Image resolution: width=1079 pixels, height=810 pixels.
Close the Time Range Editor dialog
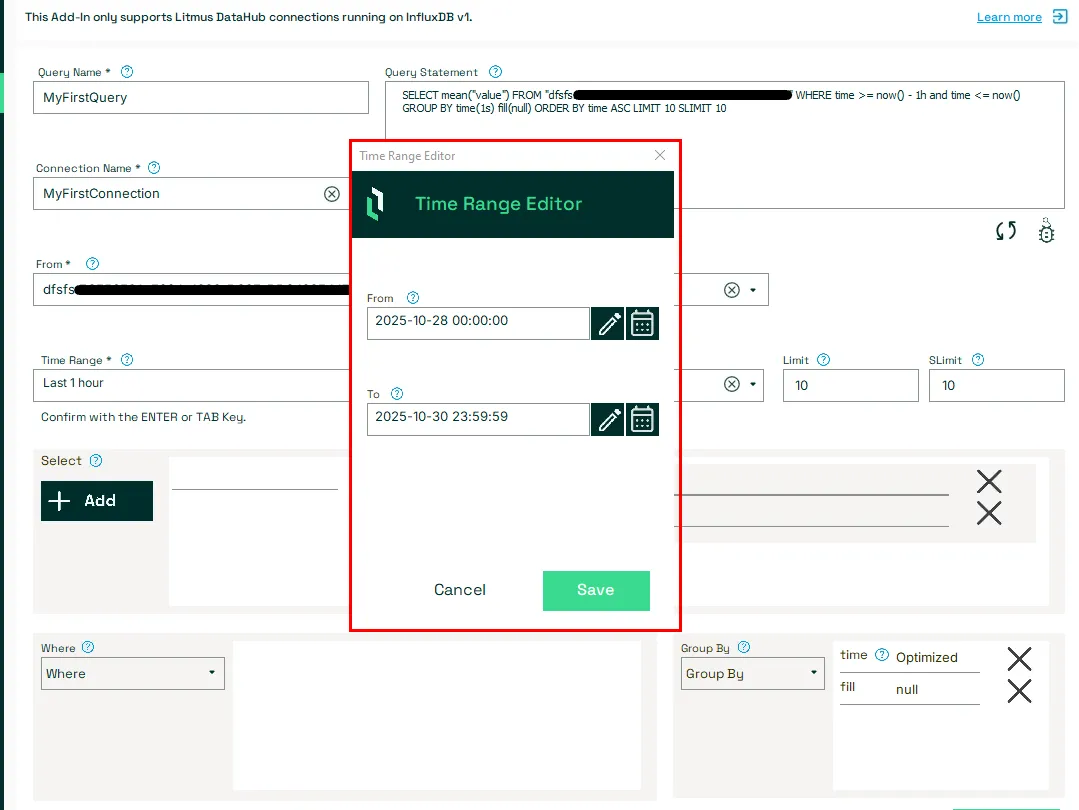coord(660,156)
